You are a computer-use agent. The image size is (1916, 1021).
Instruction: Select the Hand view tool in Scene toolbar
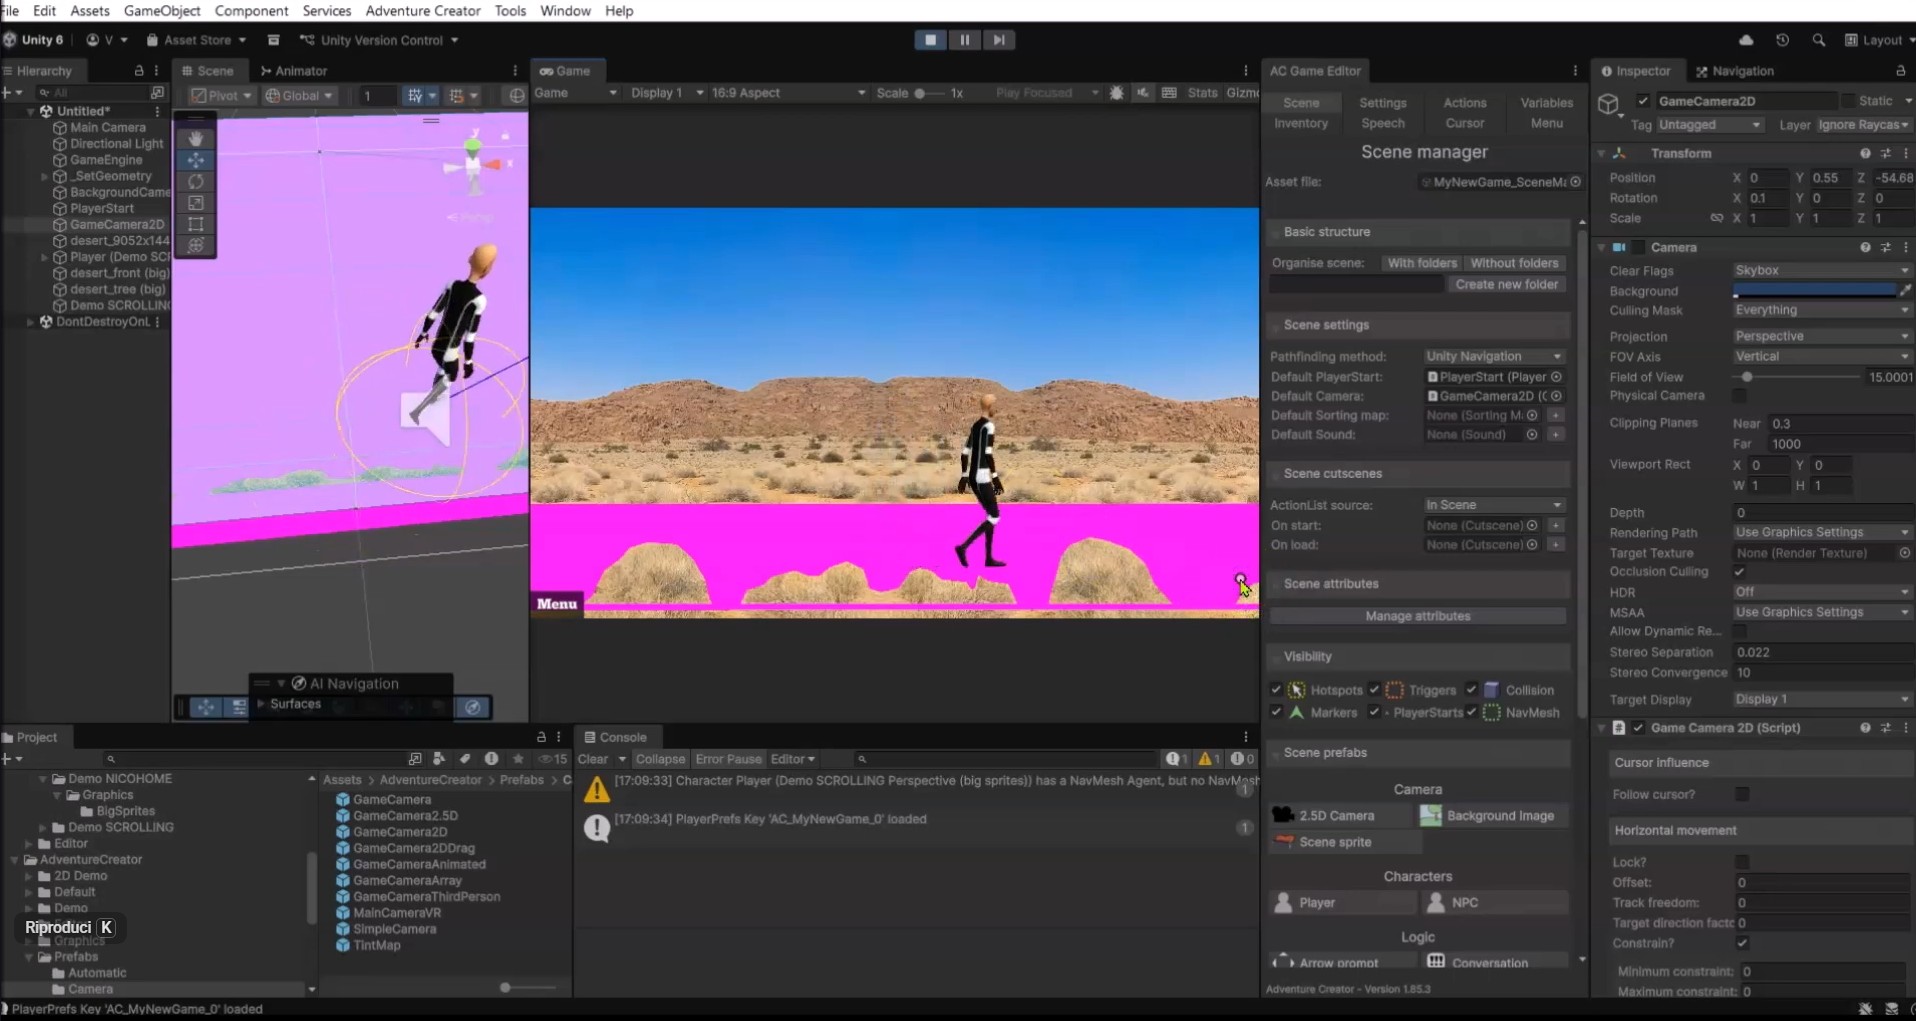click(196, 138)
